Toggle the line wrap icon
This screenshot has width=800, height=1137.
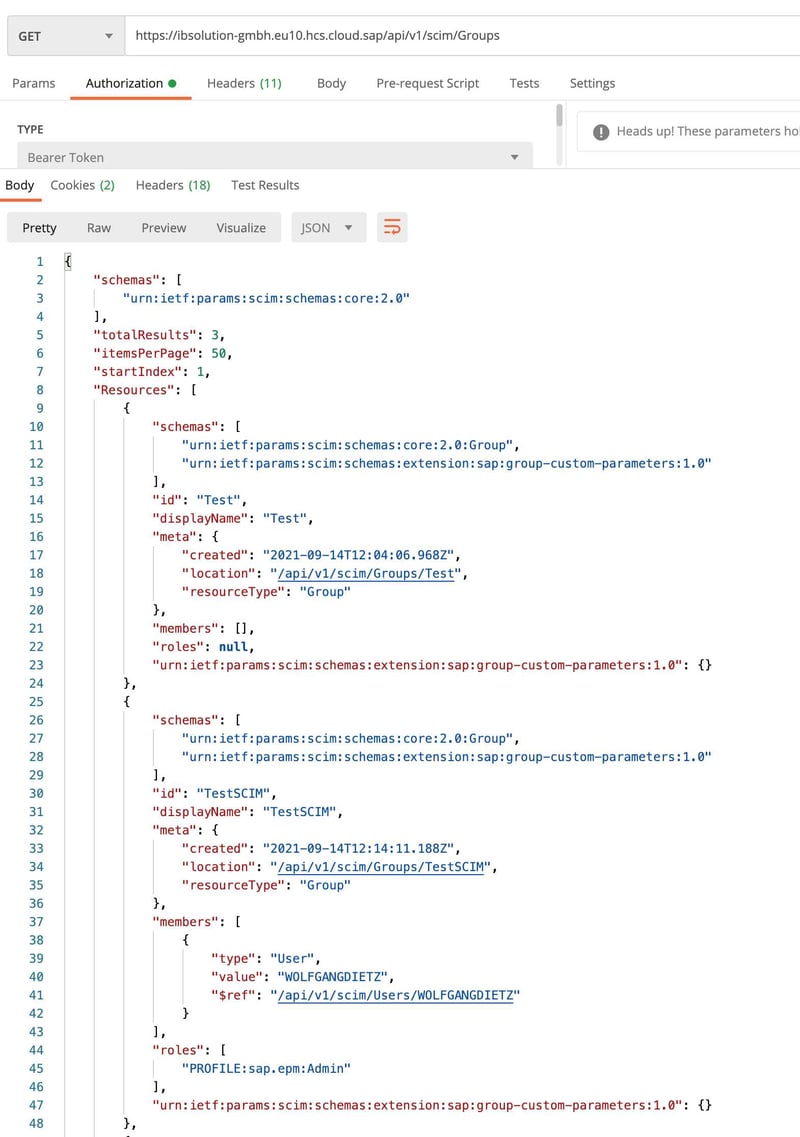pyautogui.click(x=392, y=228)
